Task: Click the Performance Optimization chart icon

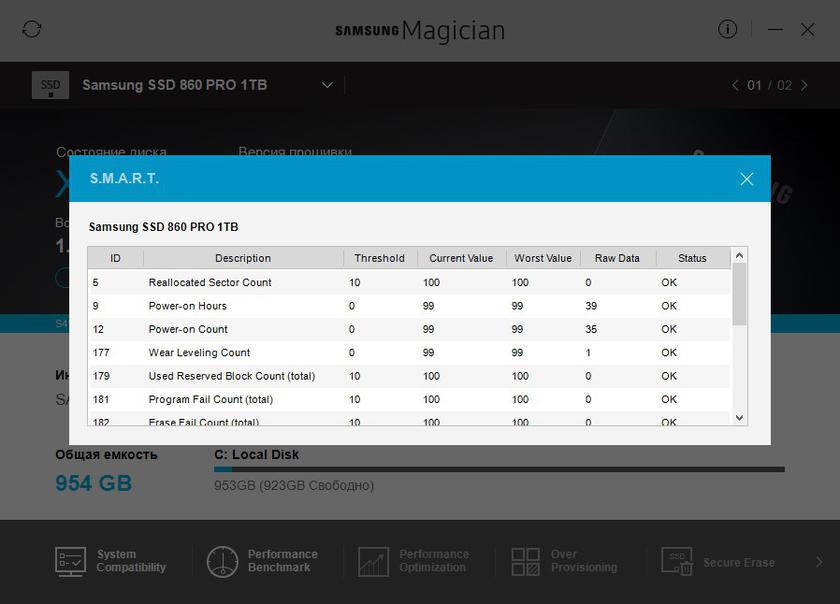Action: 373,561
